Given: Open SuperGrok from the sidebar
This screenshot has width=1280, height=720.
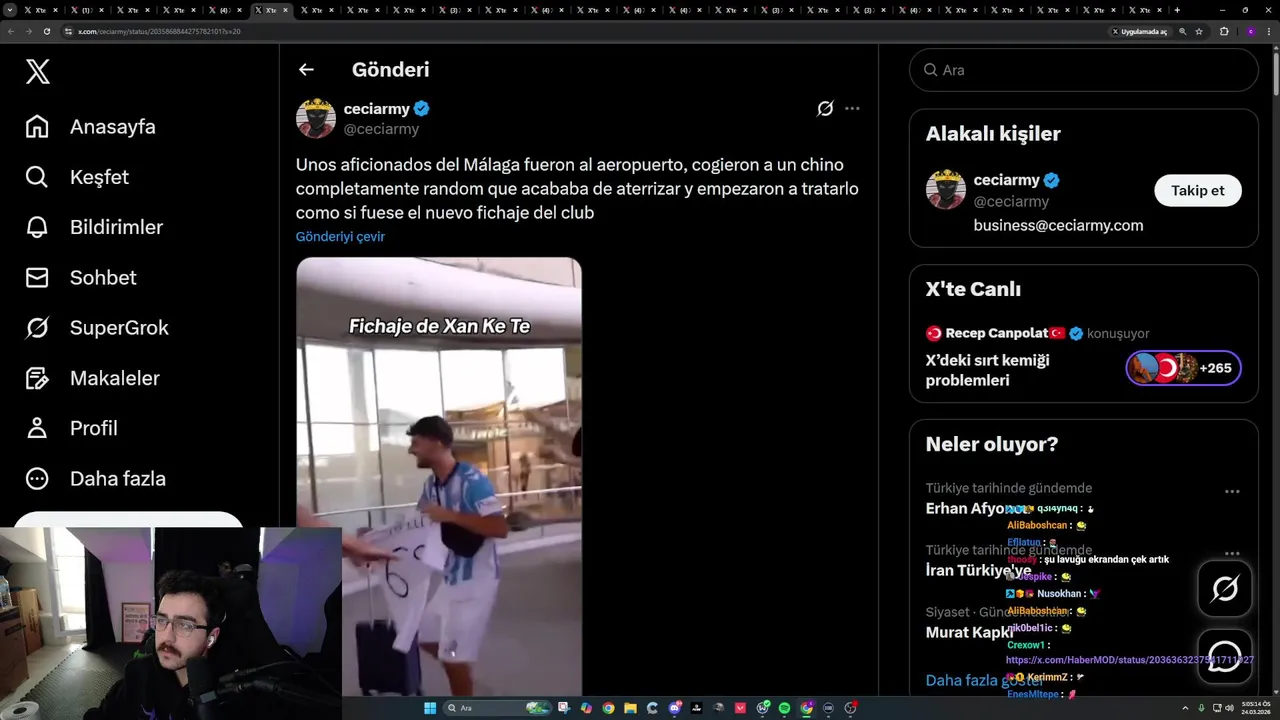Looking at the screenshot, I should 37,328.
